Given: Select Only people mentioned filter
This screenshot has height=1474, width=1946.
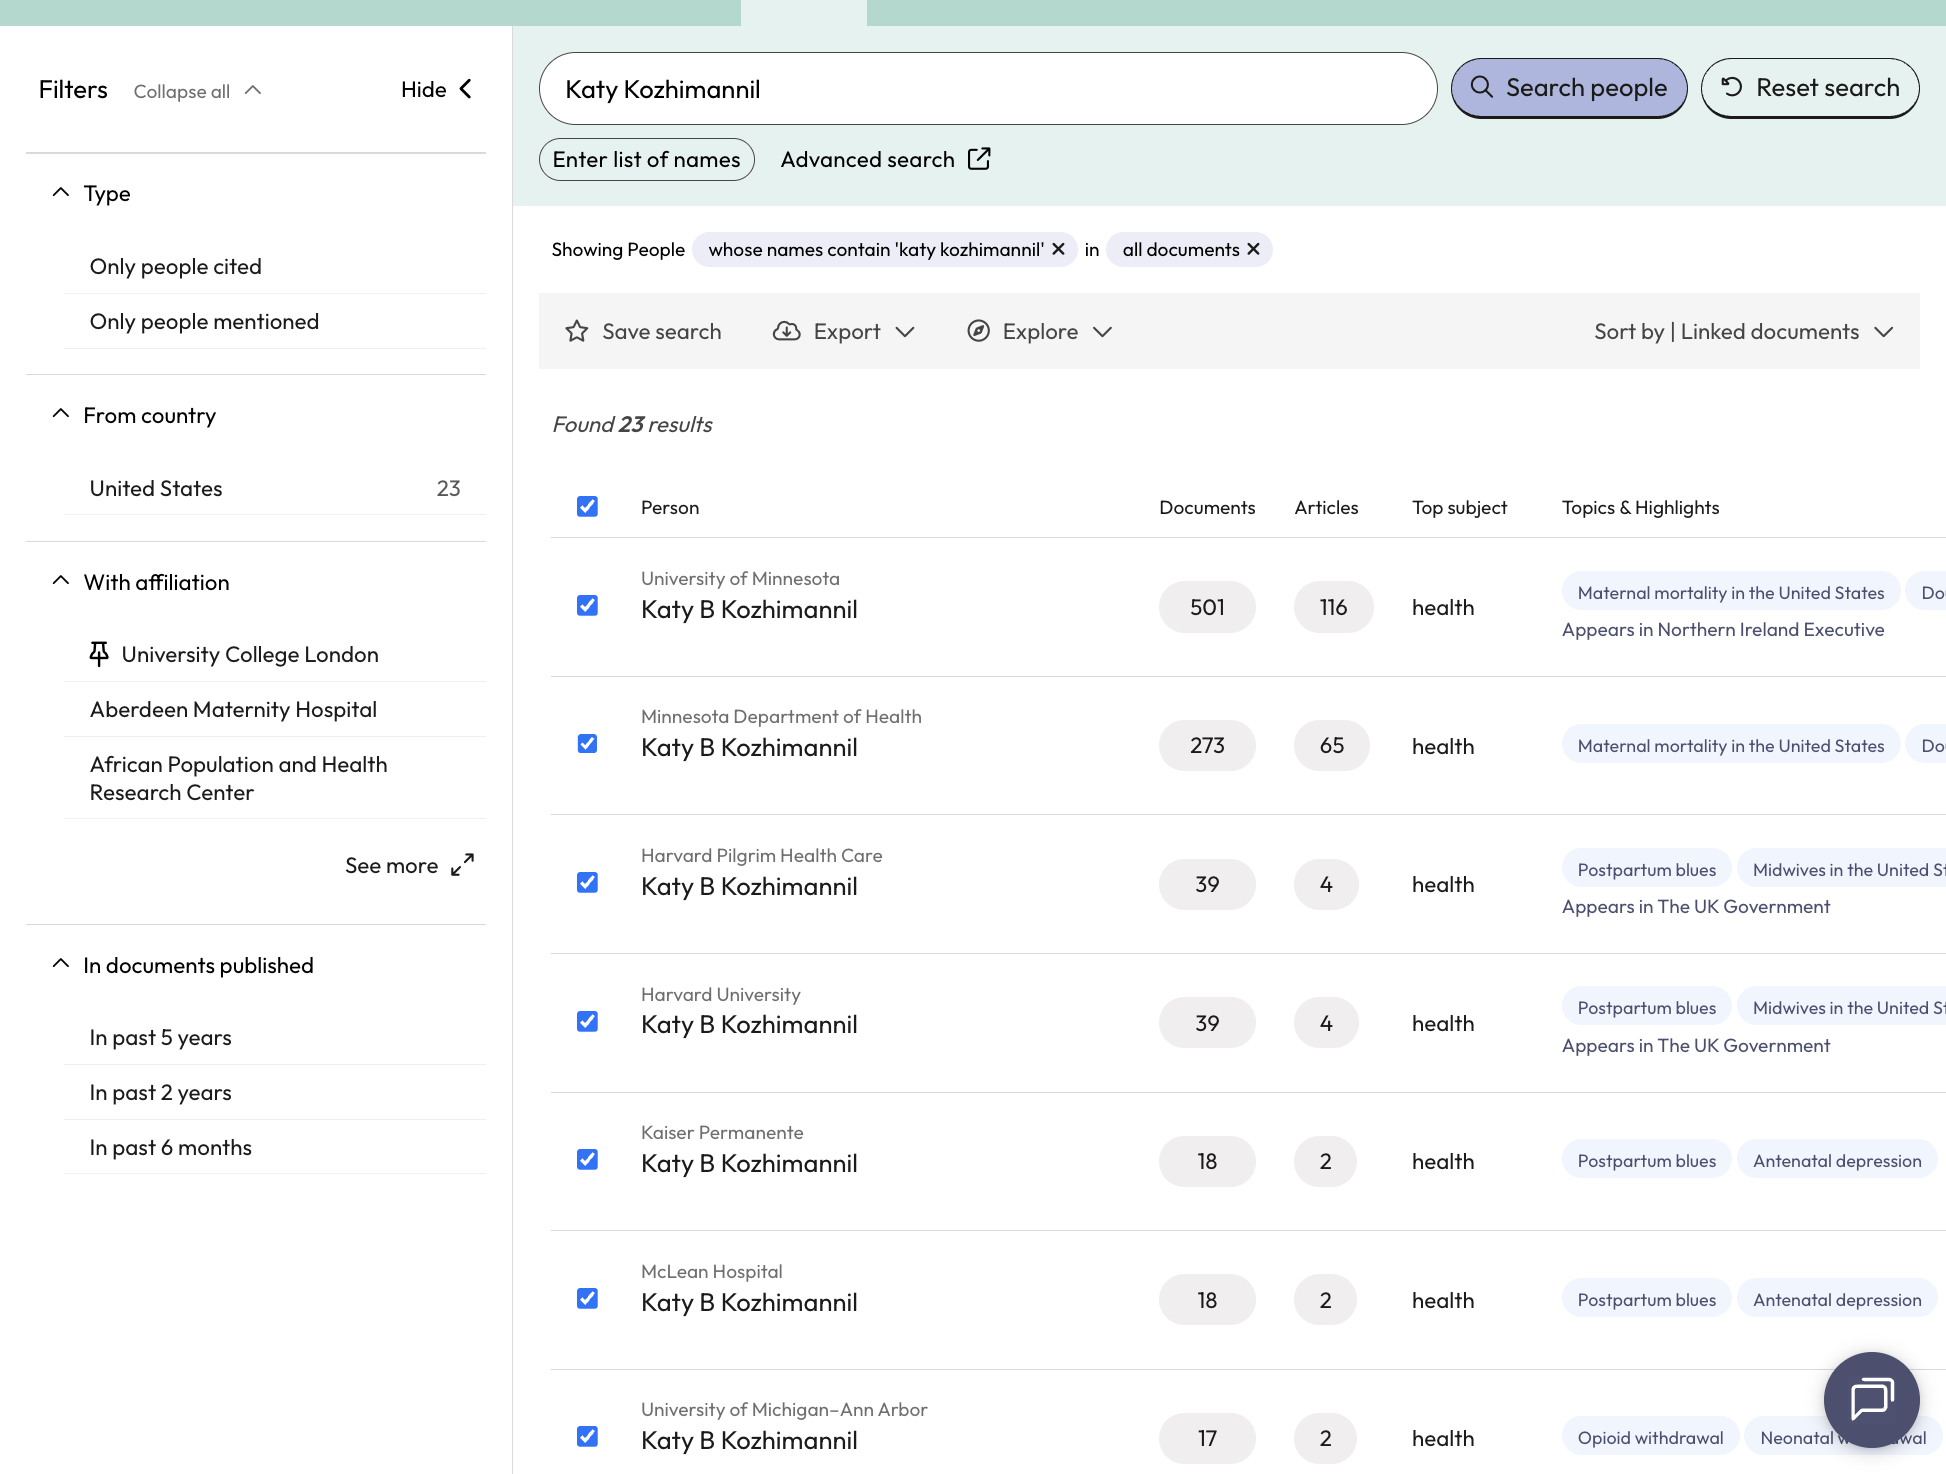Looking at the screenshot, I should click(275, 321).
